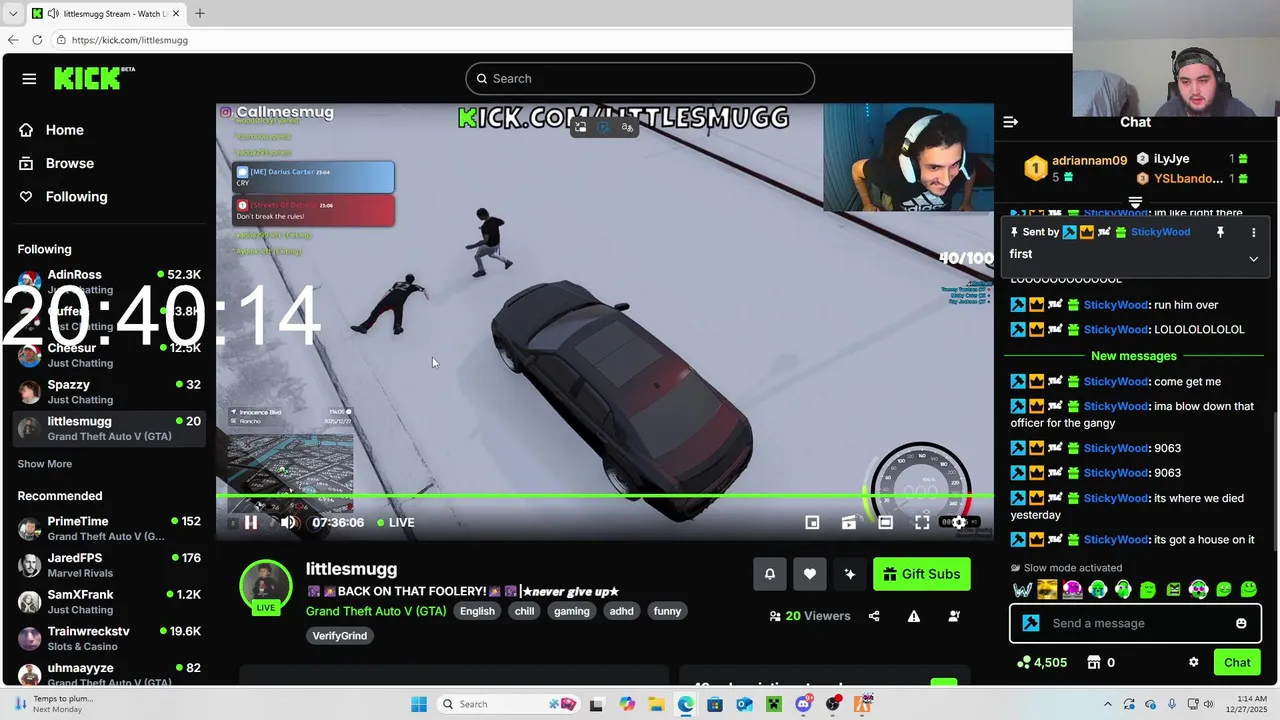Open adriannam09 top gifter entry
The image size is (1280, 720).
point(1075,167)
